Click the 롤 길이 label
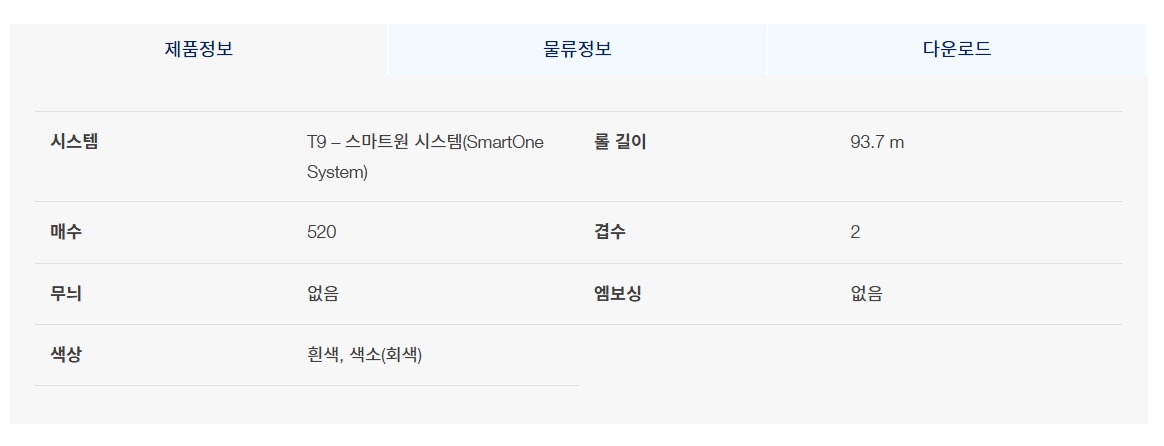The image size is (1164, 446). 620,142
